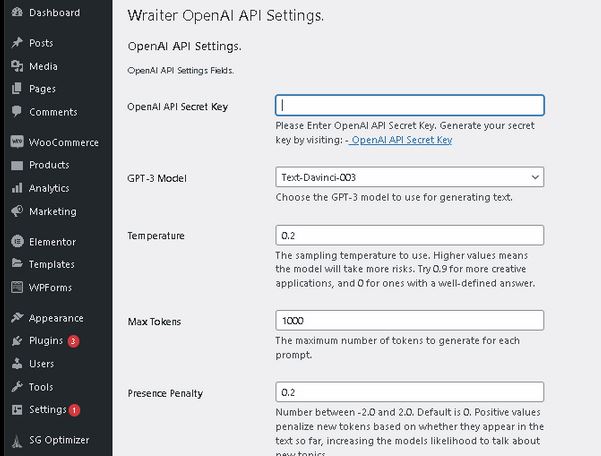
Task: Click the Analytics bar chart icon
Action: point(17,188)
